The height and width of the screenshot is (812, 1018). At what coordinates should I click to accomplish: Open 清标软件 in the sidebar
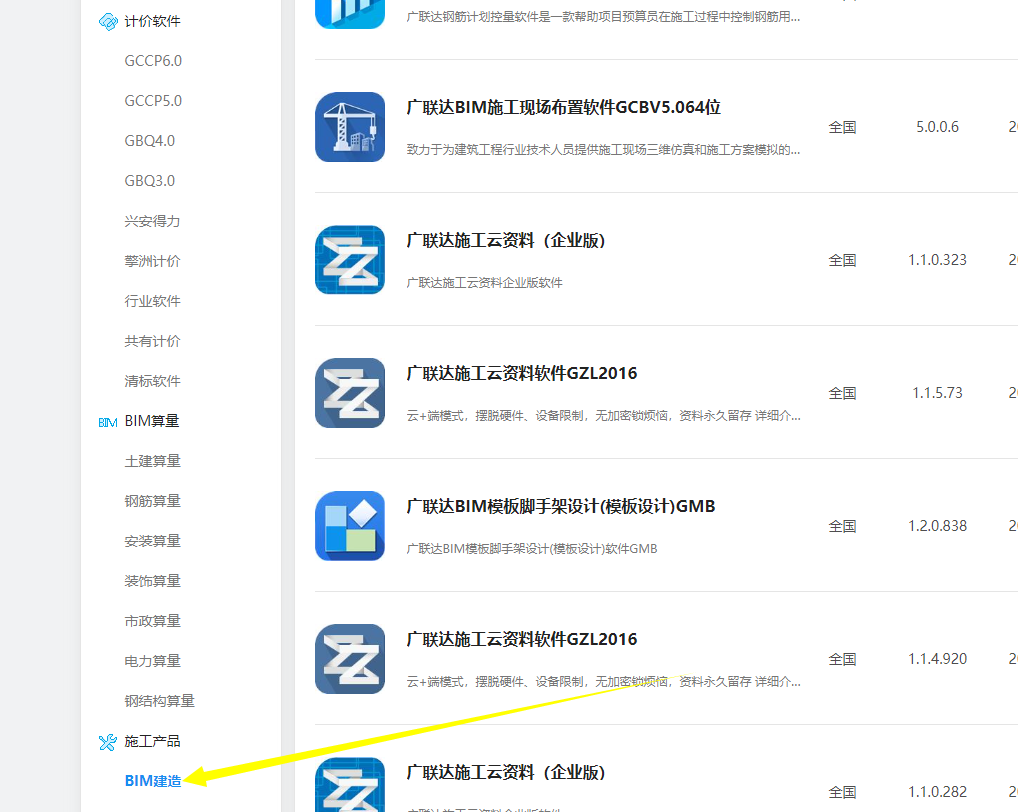tap(153, 382)
